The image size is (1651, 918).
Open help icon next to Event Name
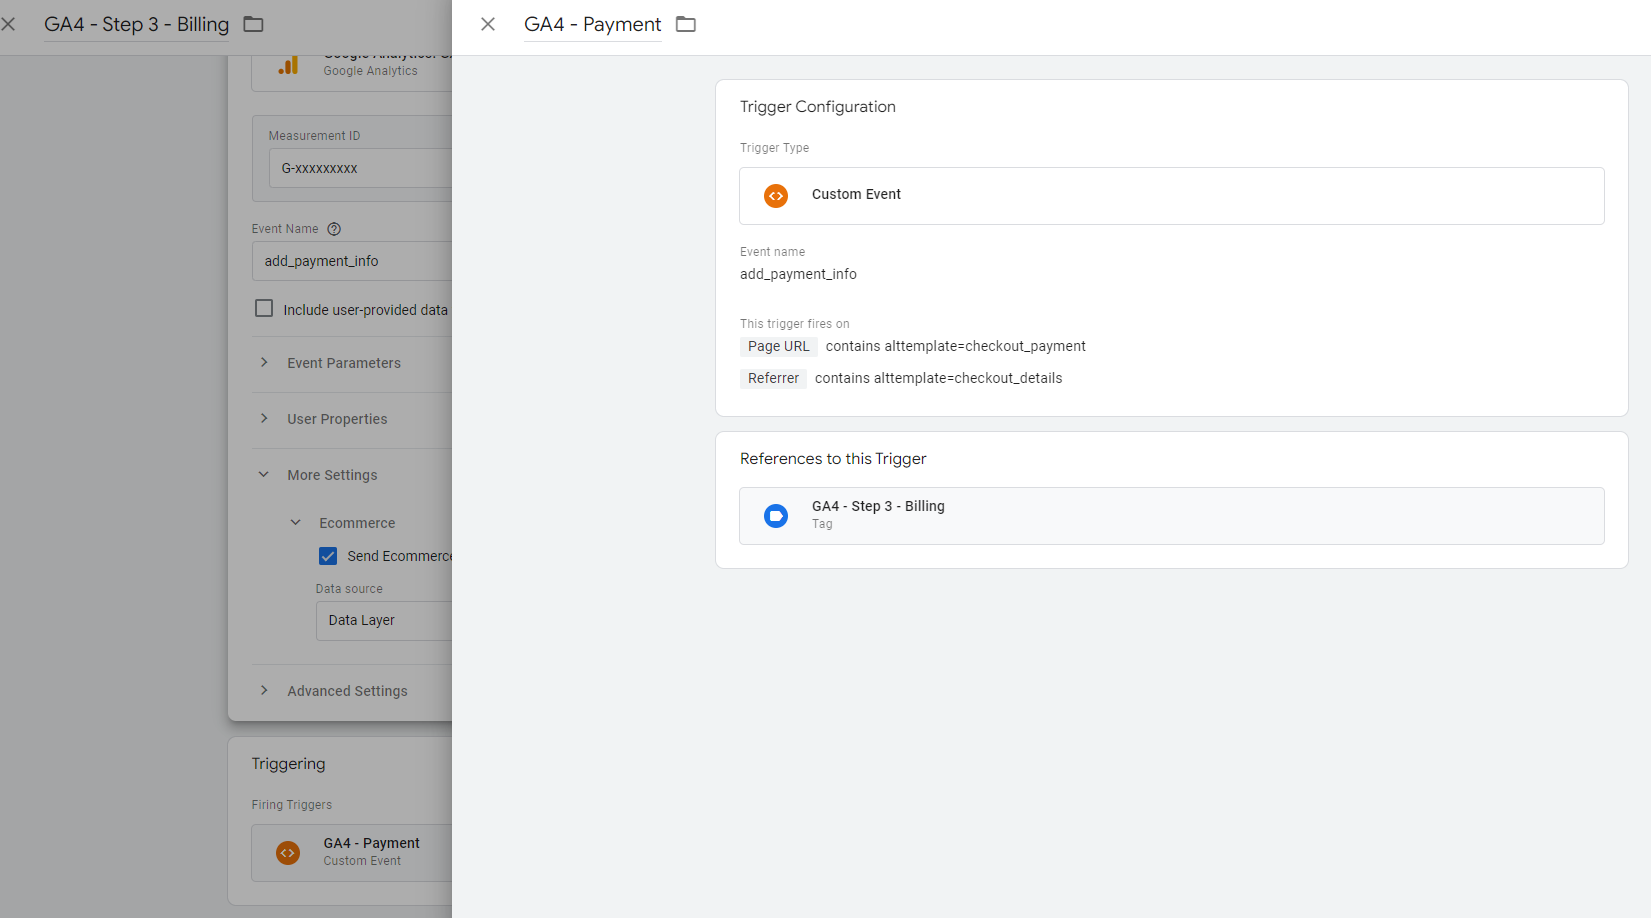tap(334, 229)
